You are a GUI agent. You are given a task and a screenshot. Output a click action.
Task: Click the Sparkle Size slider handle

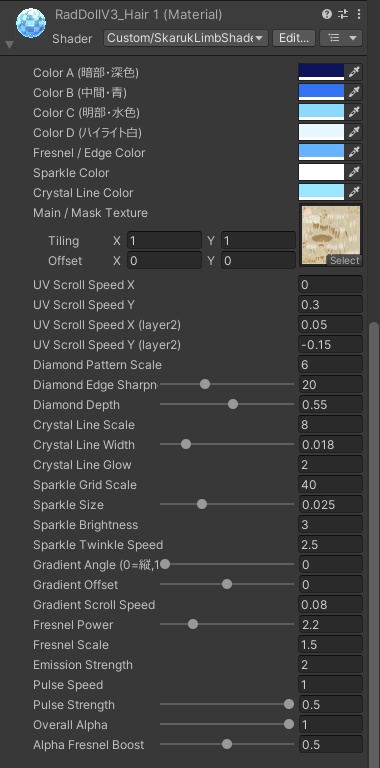[202, 504]
